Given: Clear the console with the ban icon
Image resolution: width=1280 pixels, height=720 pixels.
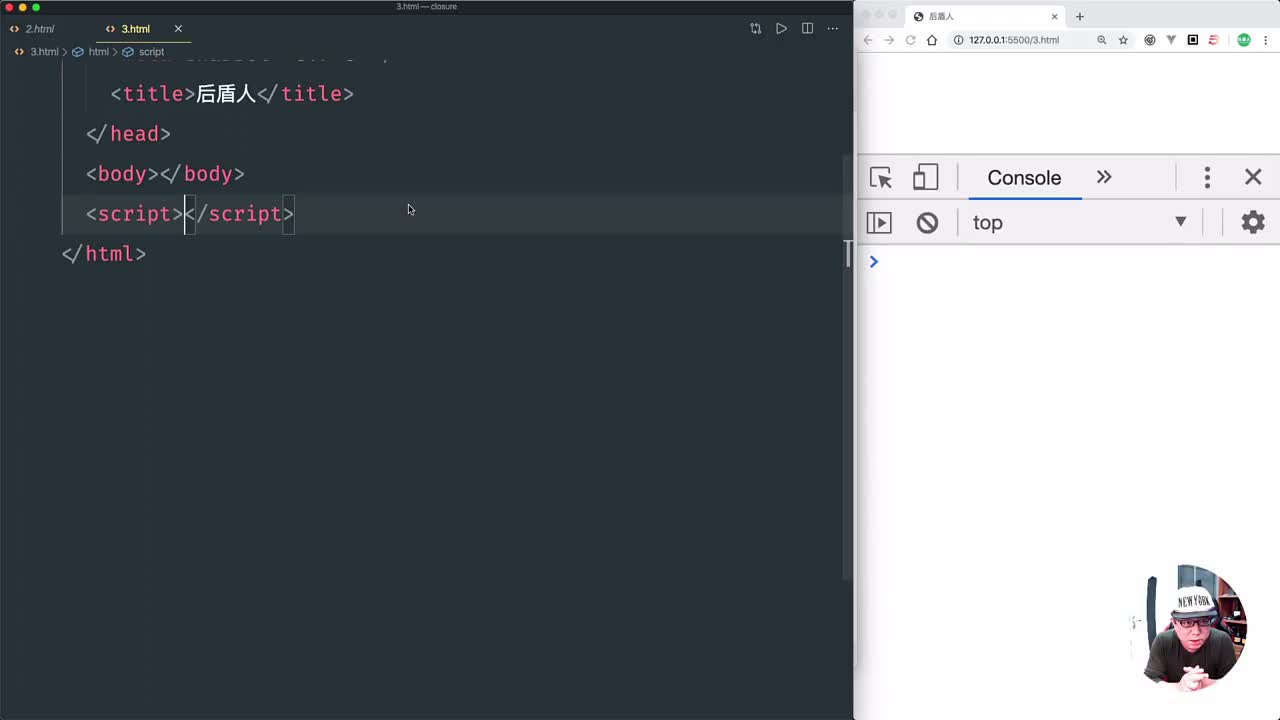Looking at the screenshot, I should click(927, 222).
